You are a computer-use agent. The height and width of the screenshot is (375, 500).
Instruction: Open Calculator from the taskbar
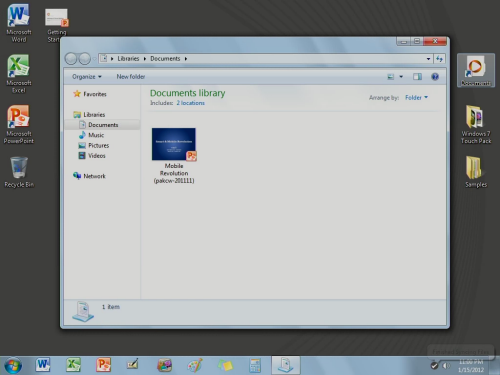[x=255, y=365]
